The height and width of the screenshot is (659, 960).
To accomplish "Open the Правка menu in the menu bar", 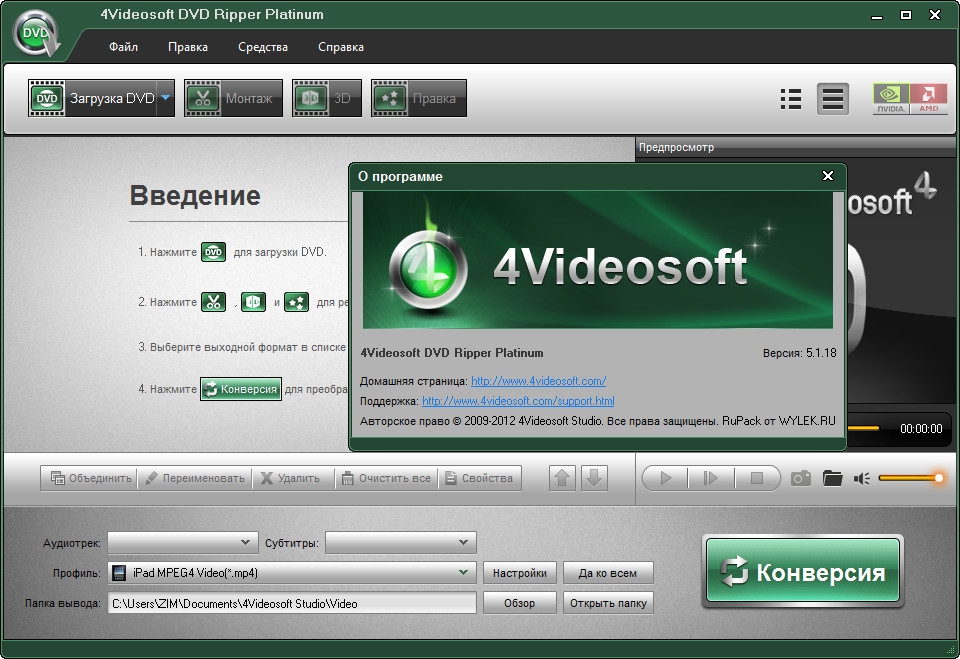I will [188, 47].
